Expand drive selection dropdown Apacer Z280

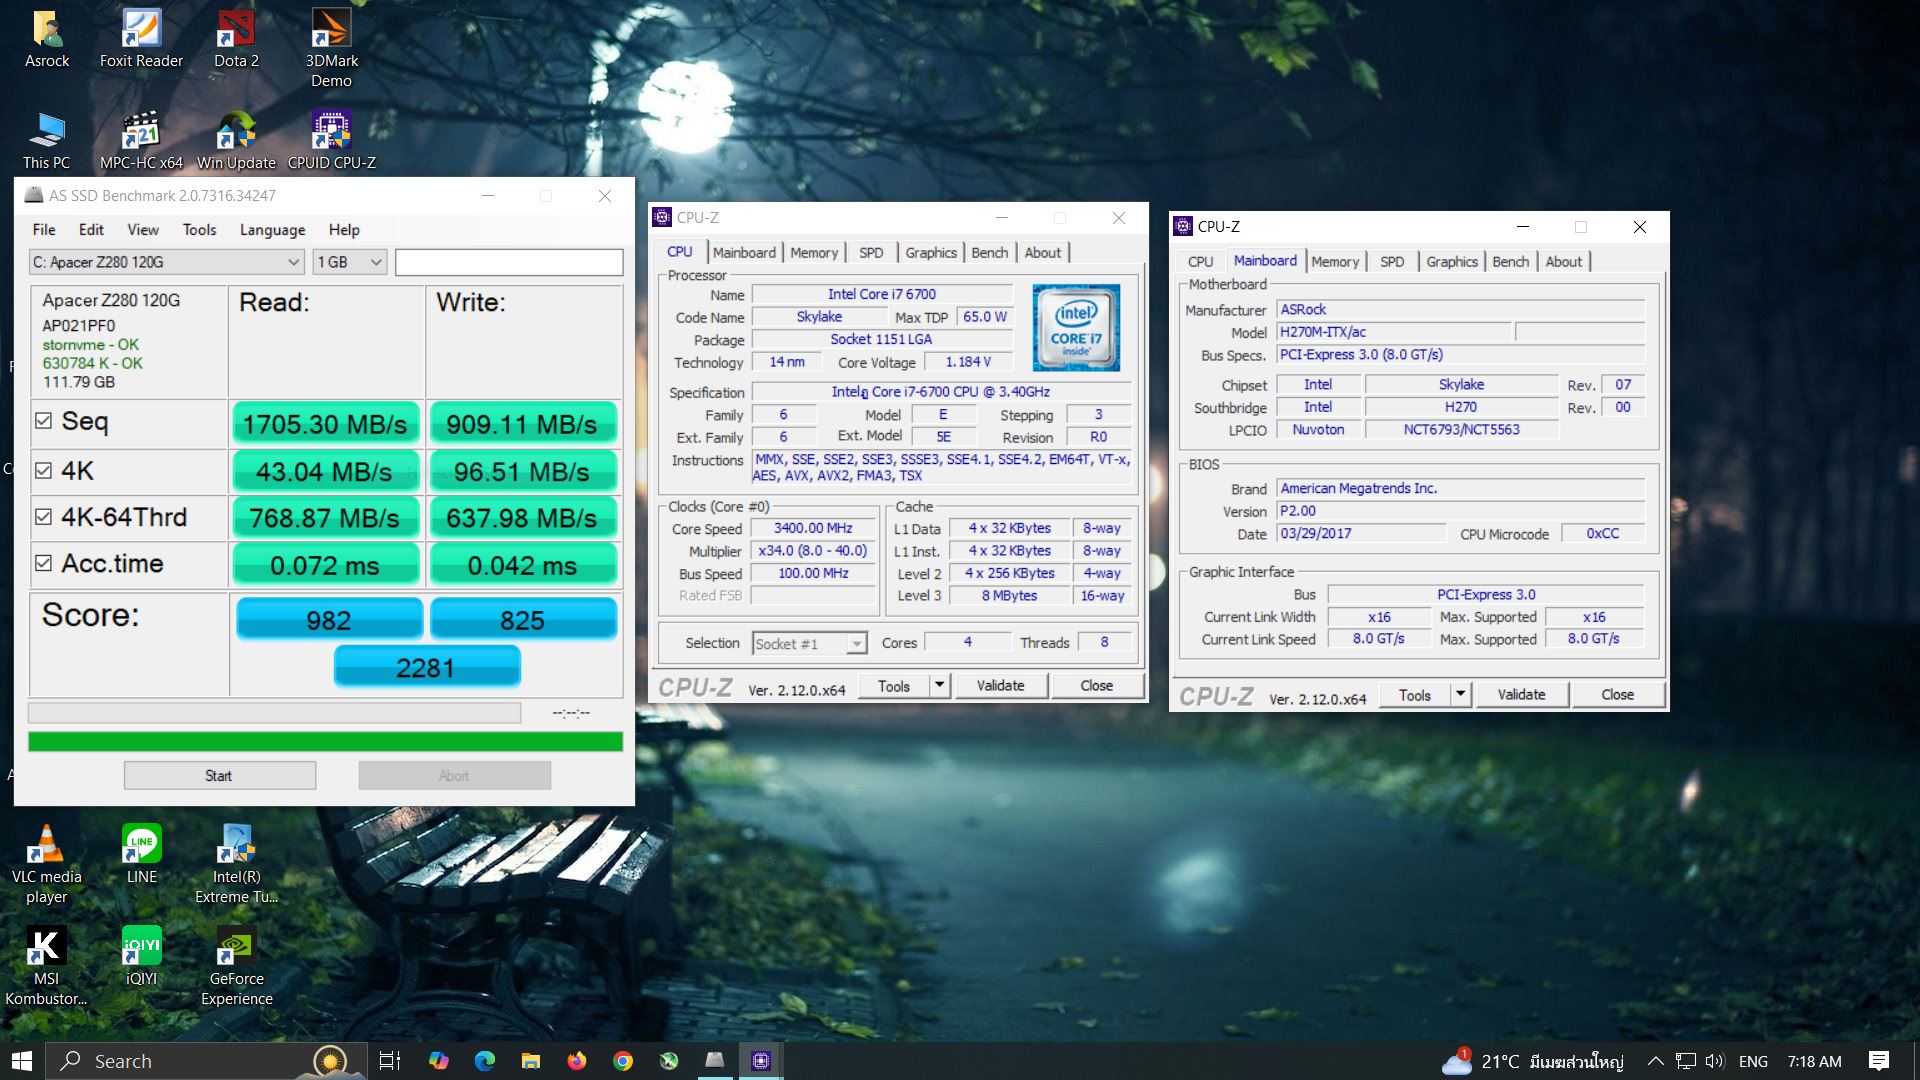point(166,262)
